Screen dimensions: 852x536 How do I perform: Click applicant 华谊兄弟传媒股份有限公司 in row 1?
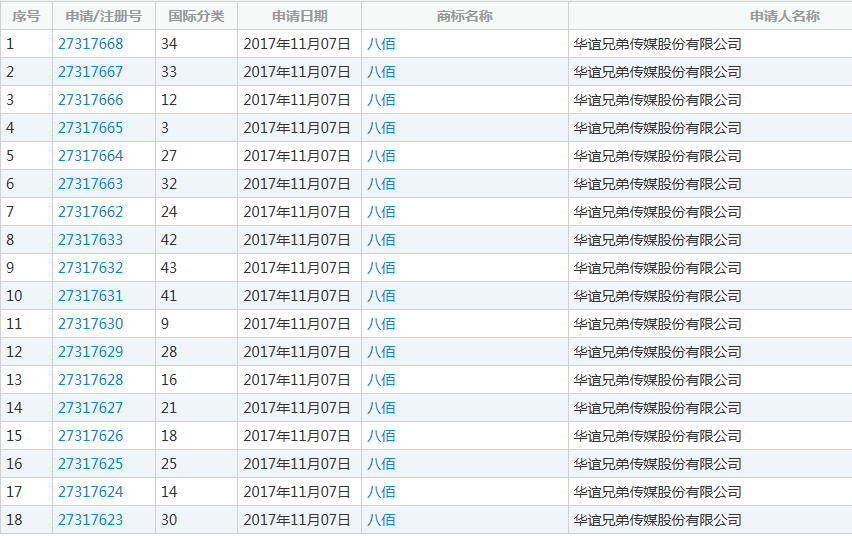tap(657, 44)
